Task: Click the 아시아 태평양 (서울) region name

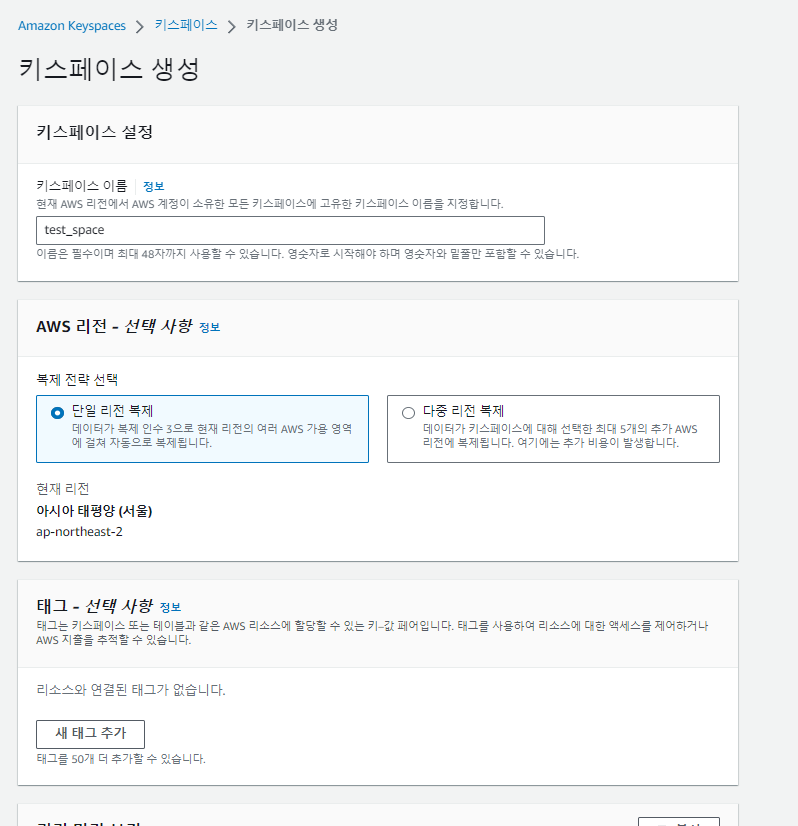Action: (94, 511)
